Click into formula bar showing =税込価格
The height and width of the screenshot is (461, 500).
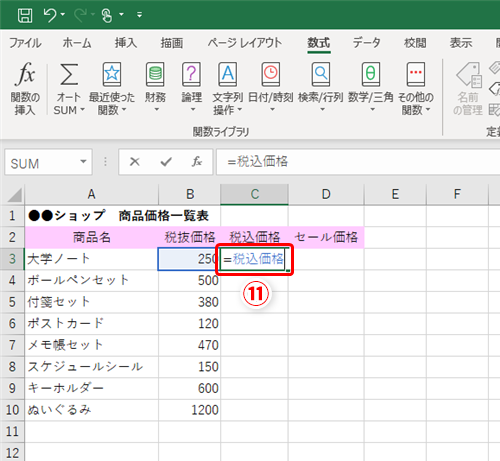tap(358, 162)
